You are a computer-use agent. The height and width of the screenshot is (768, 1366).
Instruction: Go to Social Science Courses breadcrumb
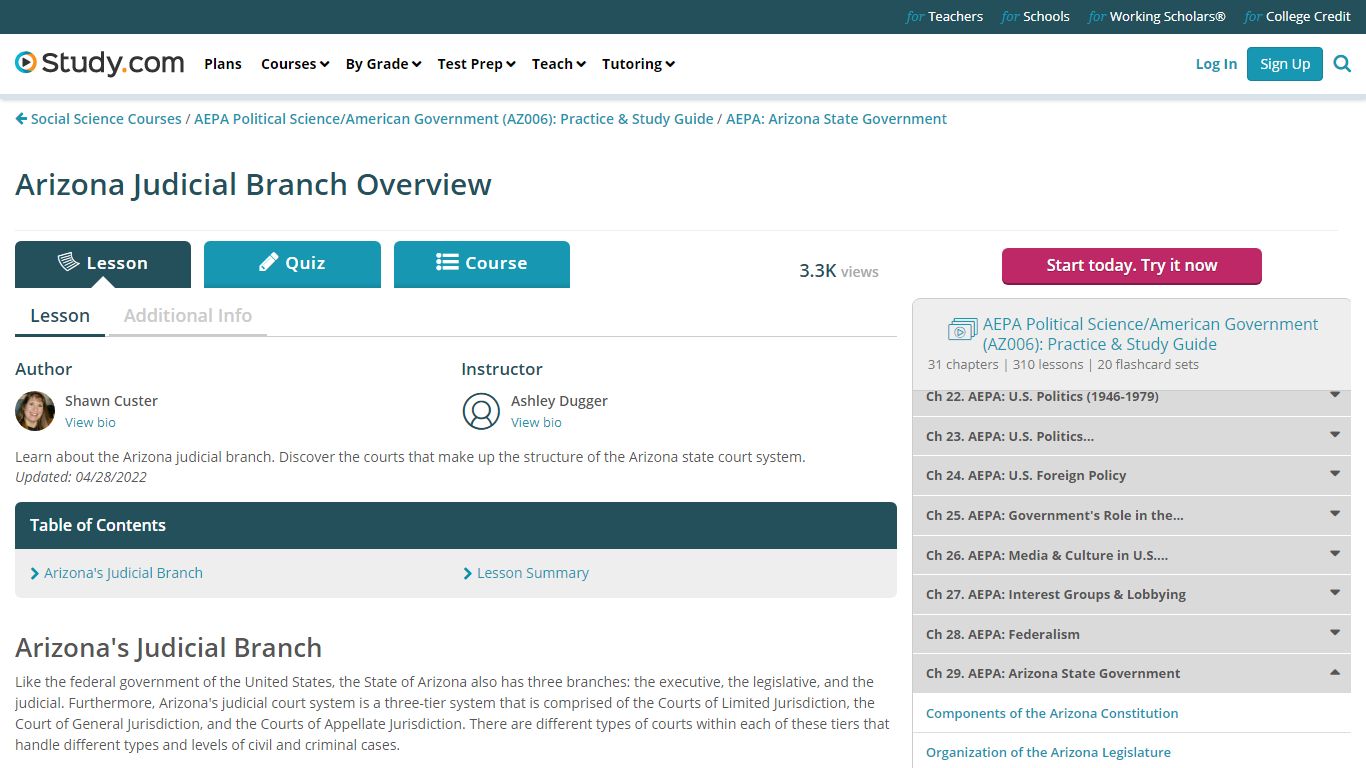click(x=106, y=119)
